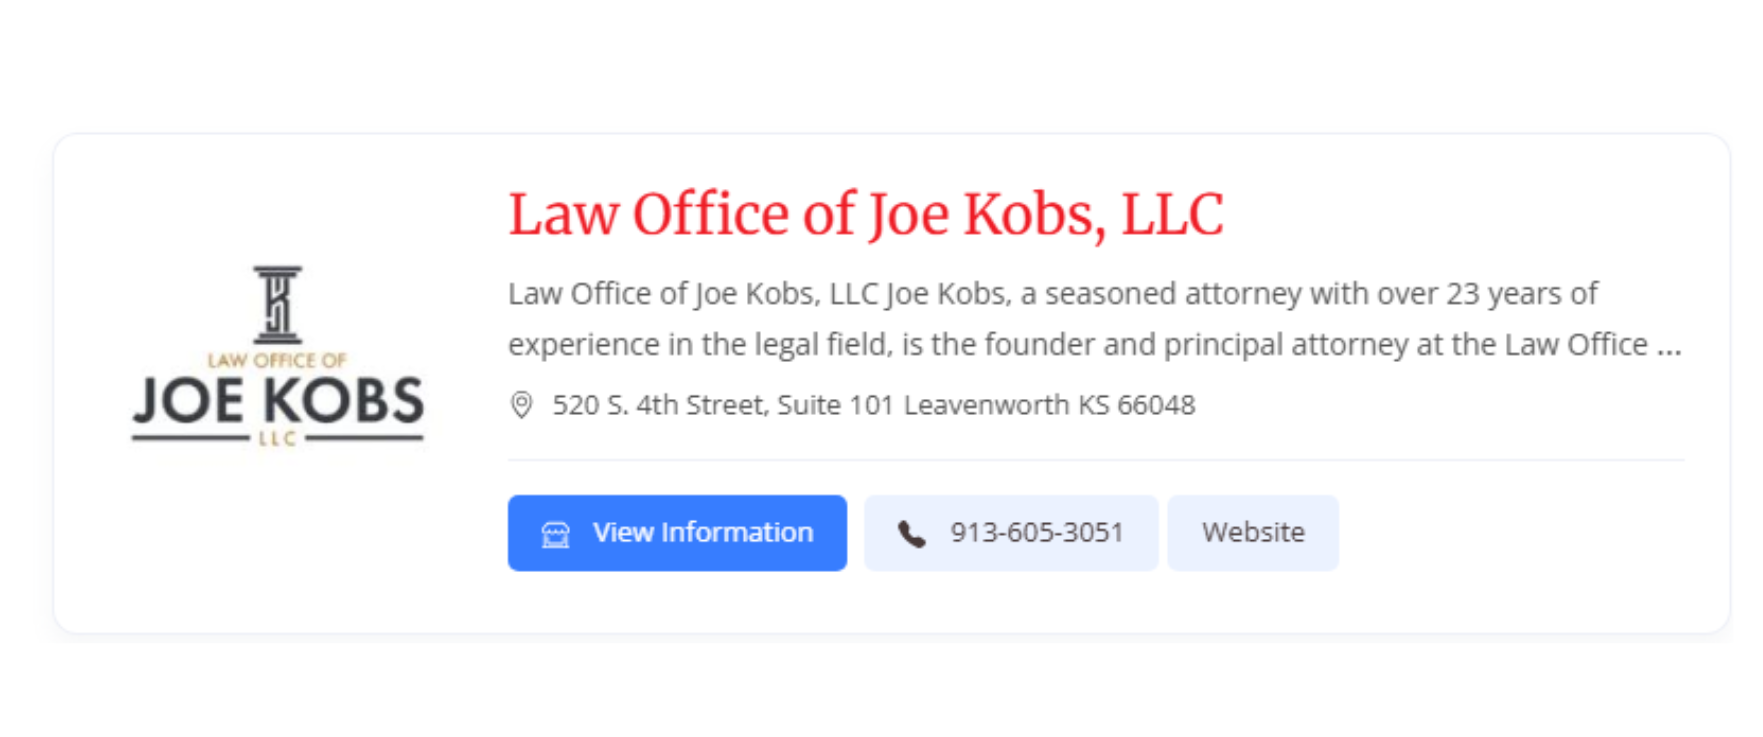Open the View Information button
Screen dimensions: 1763x737
pos(677,533)
